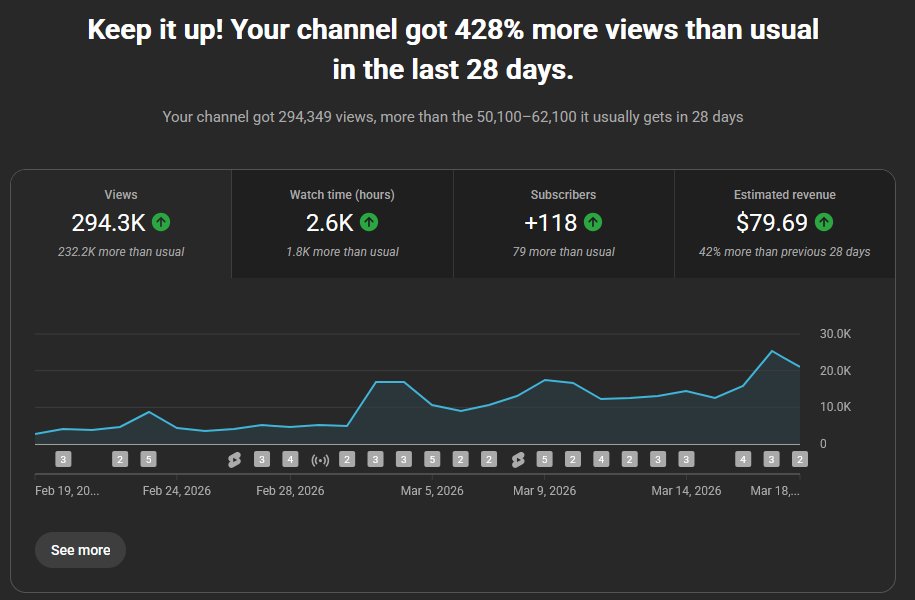Click the 10.0K axis label

tap(835, 407)
